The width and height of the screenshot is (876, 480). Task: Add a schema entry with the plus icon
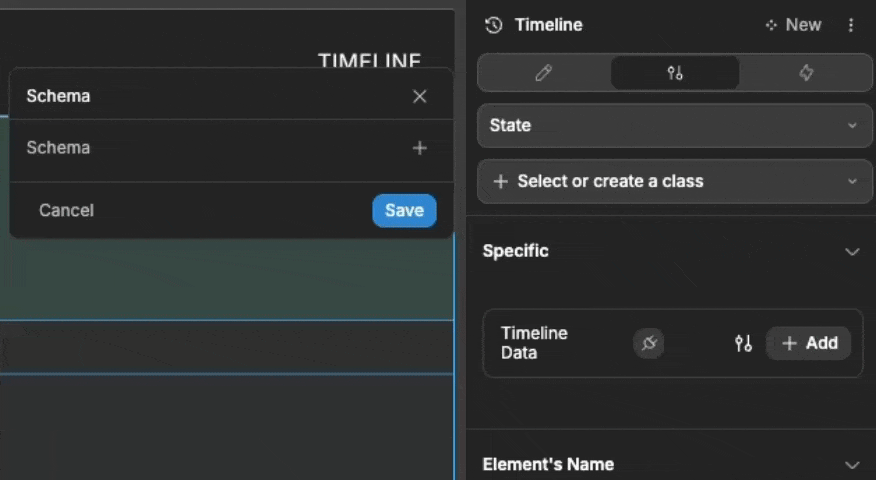420,148
